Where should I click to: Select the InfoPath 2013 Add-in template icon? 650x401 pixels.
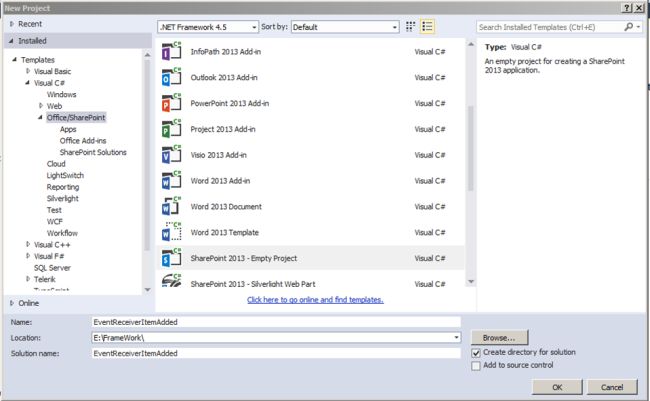tap(171, 51)
